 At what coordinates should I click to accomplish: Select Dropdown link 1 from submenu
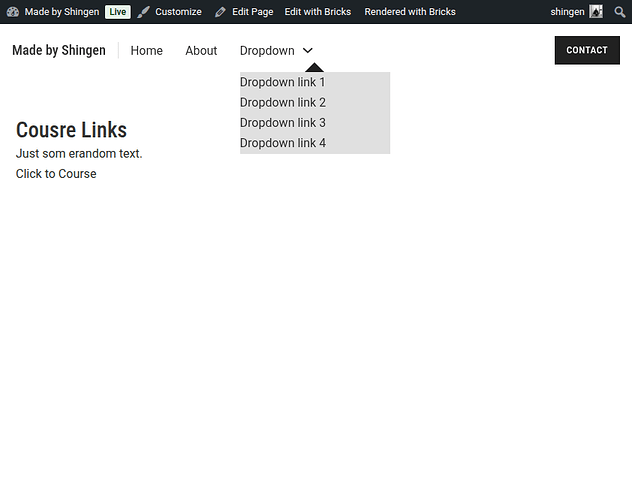point(283,82)
